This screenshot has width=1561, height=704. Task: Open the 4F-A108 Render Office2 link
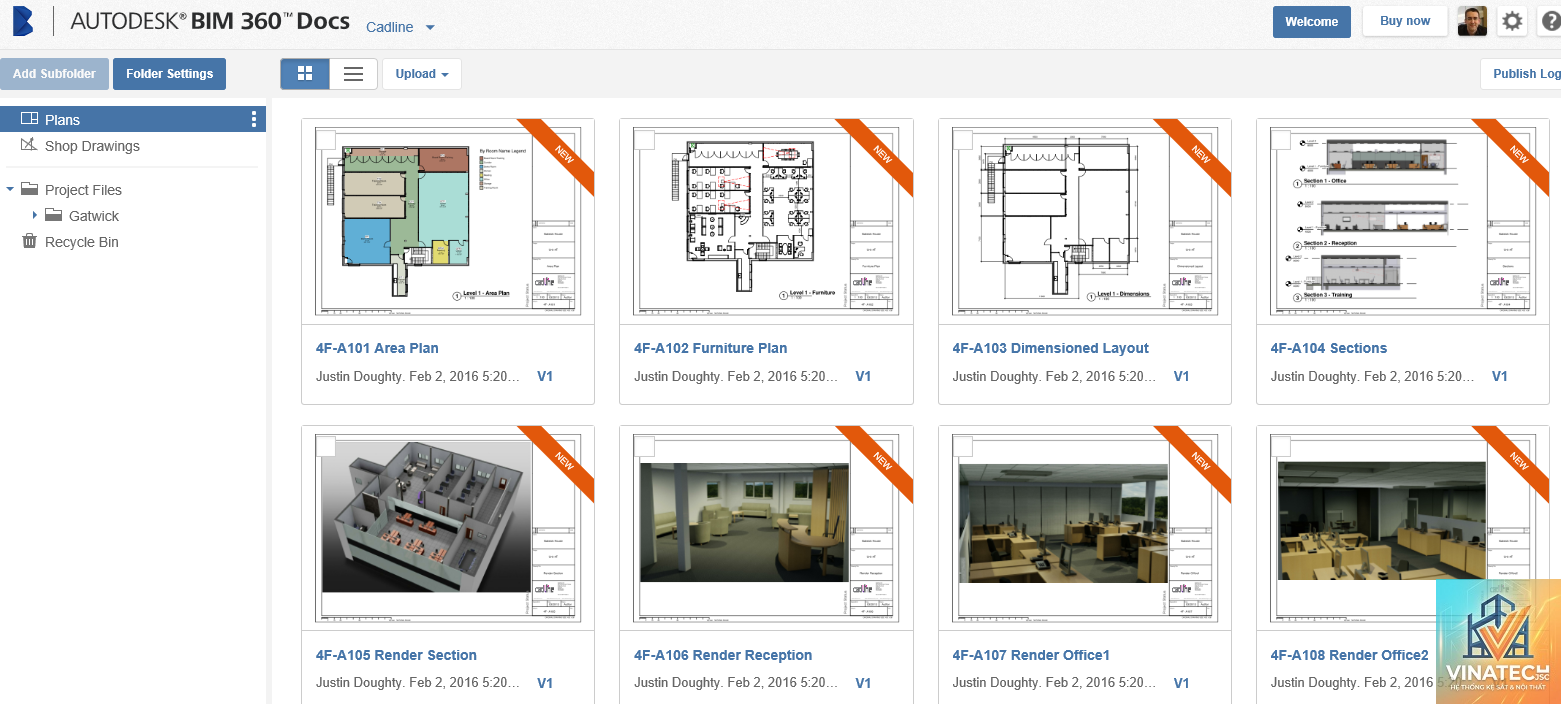[x=1350, y=655]
